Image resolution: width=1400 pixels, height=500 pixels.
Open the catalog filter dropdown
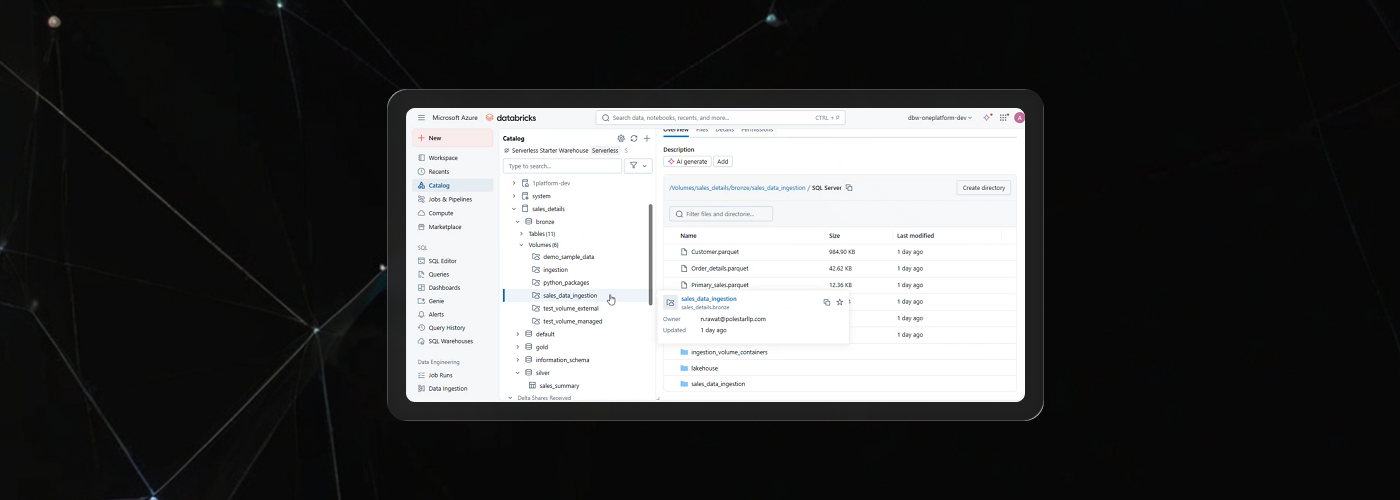click(x=638, y=166)
